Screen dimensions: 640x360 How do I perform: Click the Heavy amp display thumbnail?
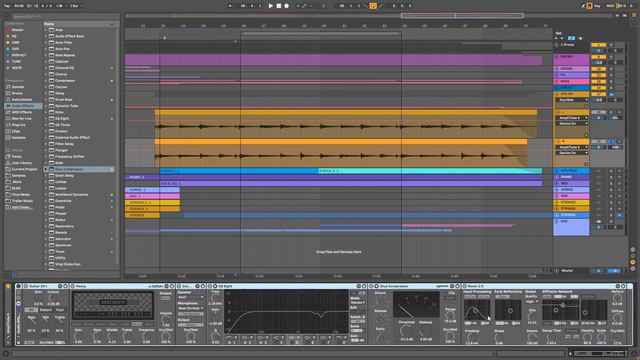(113, 305)
